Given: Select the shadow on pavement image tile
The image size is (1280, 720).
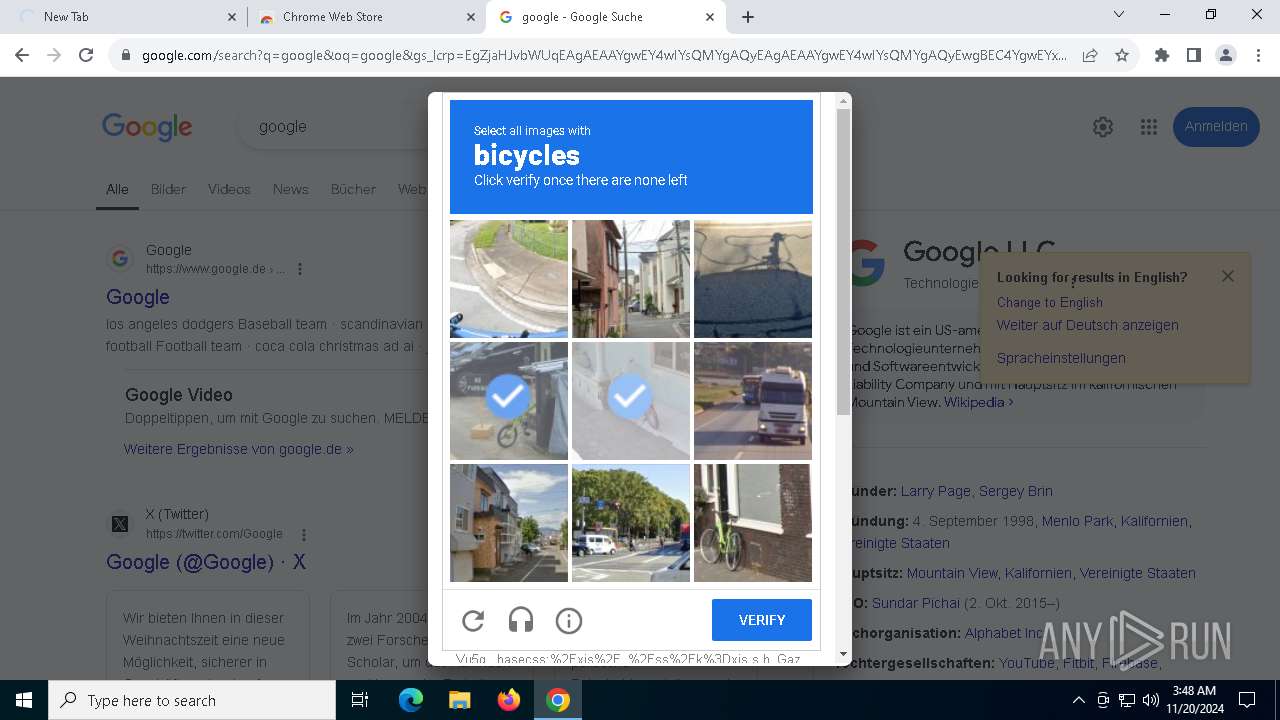Looking at the screenshot, I should 753,279.
